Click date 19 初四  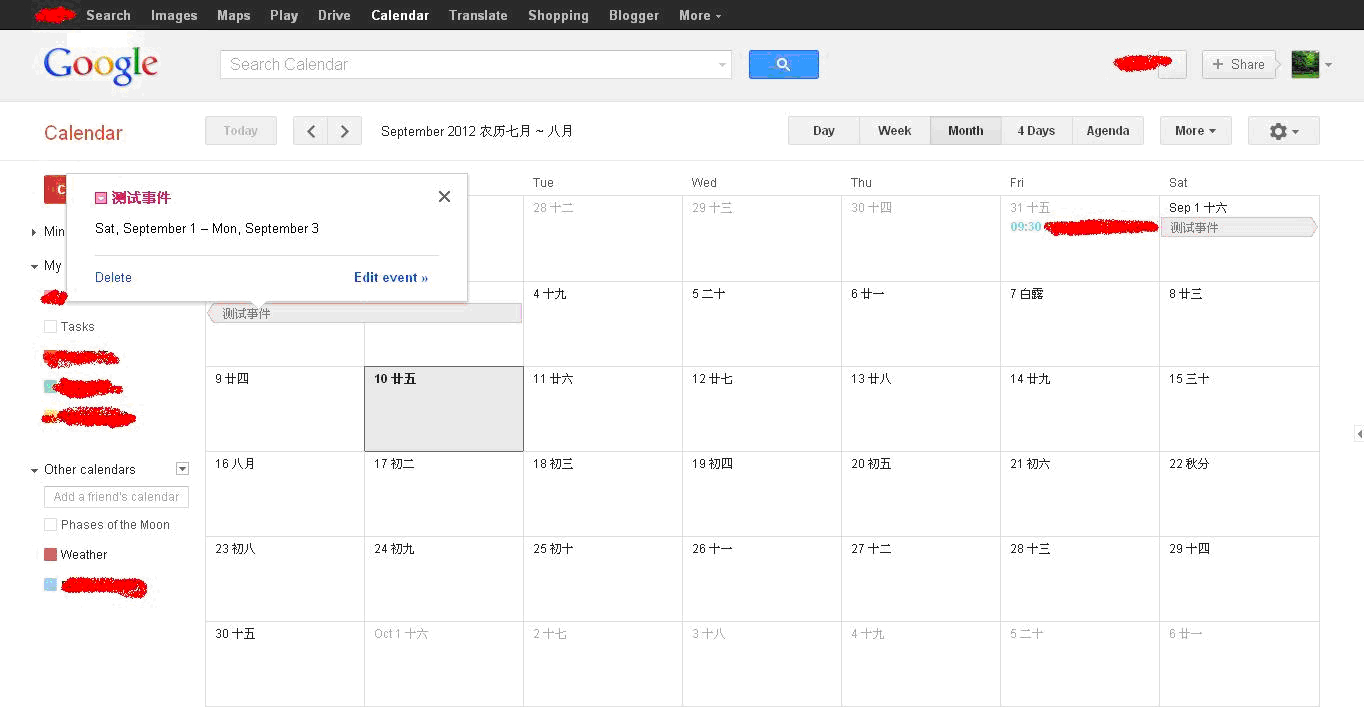tap(712, 464)
